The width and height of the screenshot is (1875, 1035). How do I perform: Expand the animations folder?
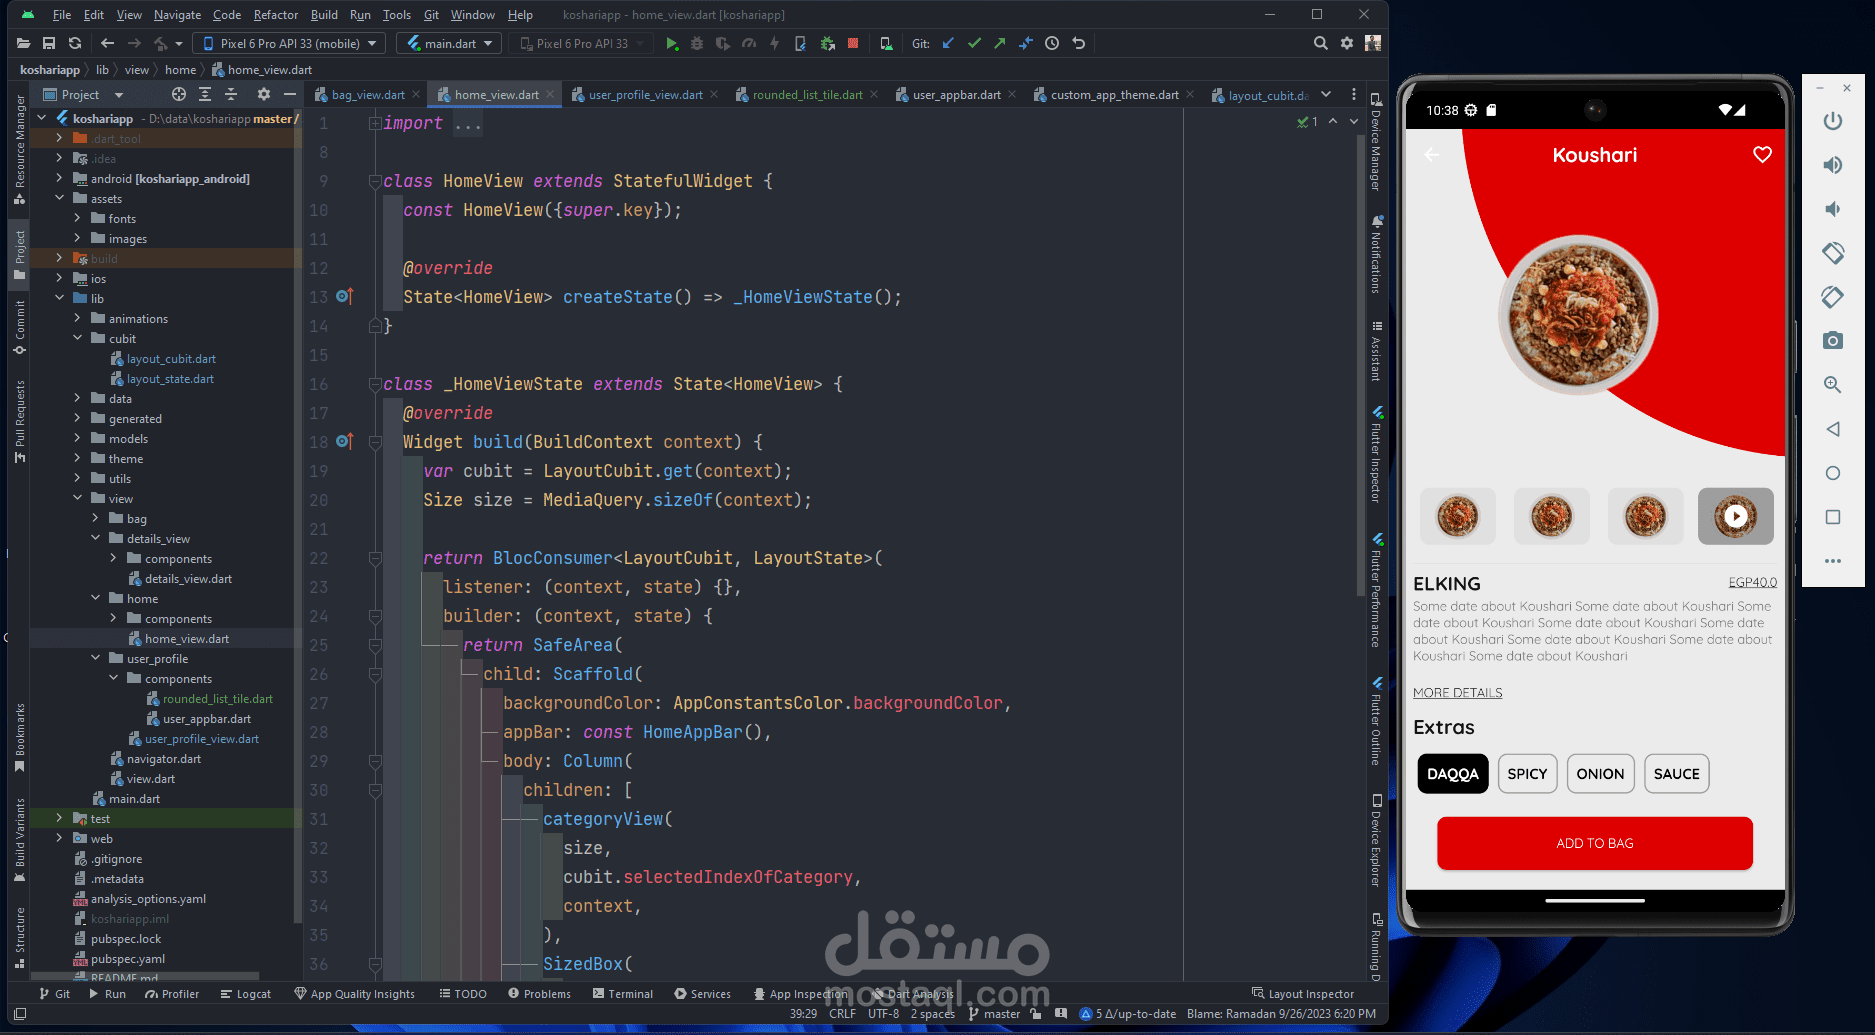pos(77,318)
